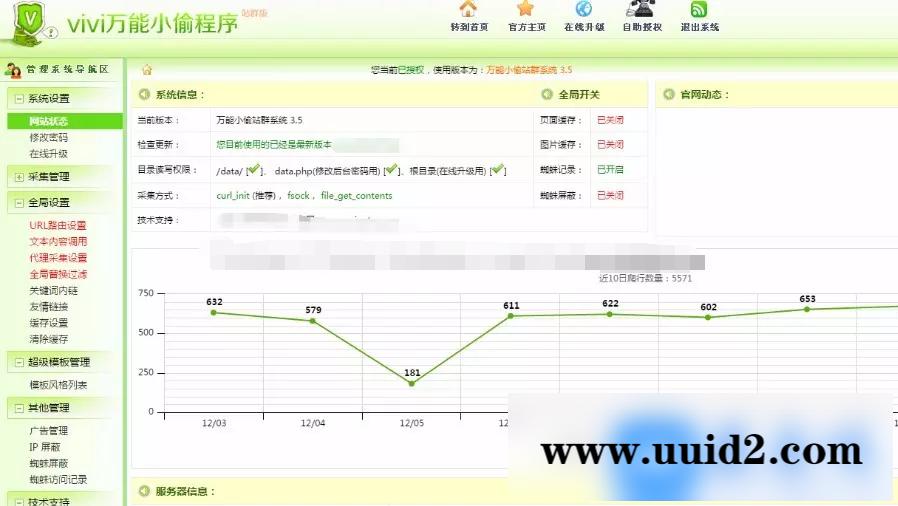Screen dimensions: 898x506
Task: Open URL路由设置 in the sidebar
Action: (58, 226)
